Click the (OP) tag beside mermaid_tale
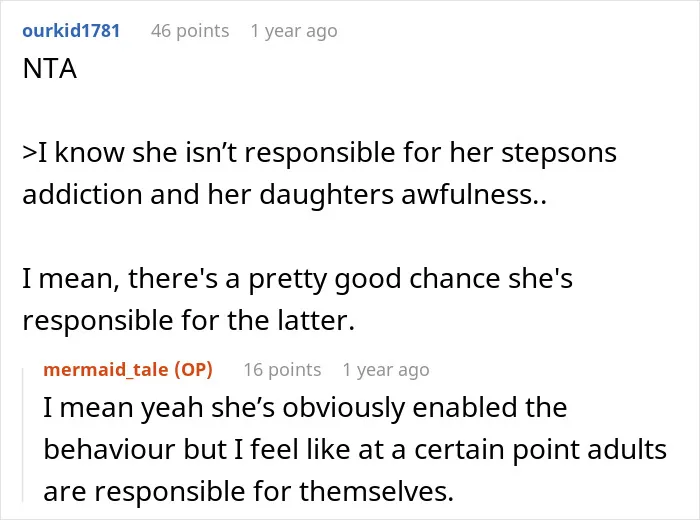The width and height of the screenshot is (700, 520). (193, 370)
